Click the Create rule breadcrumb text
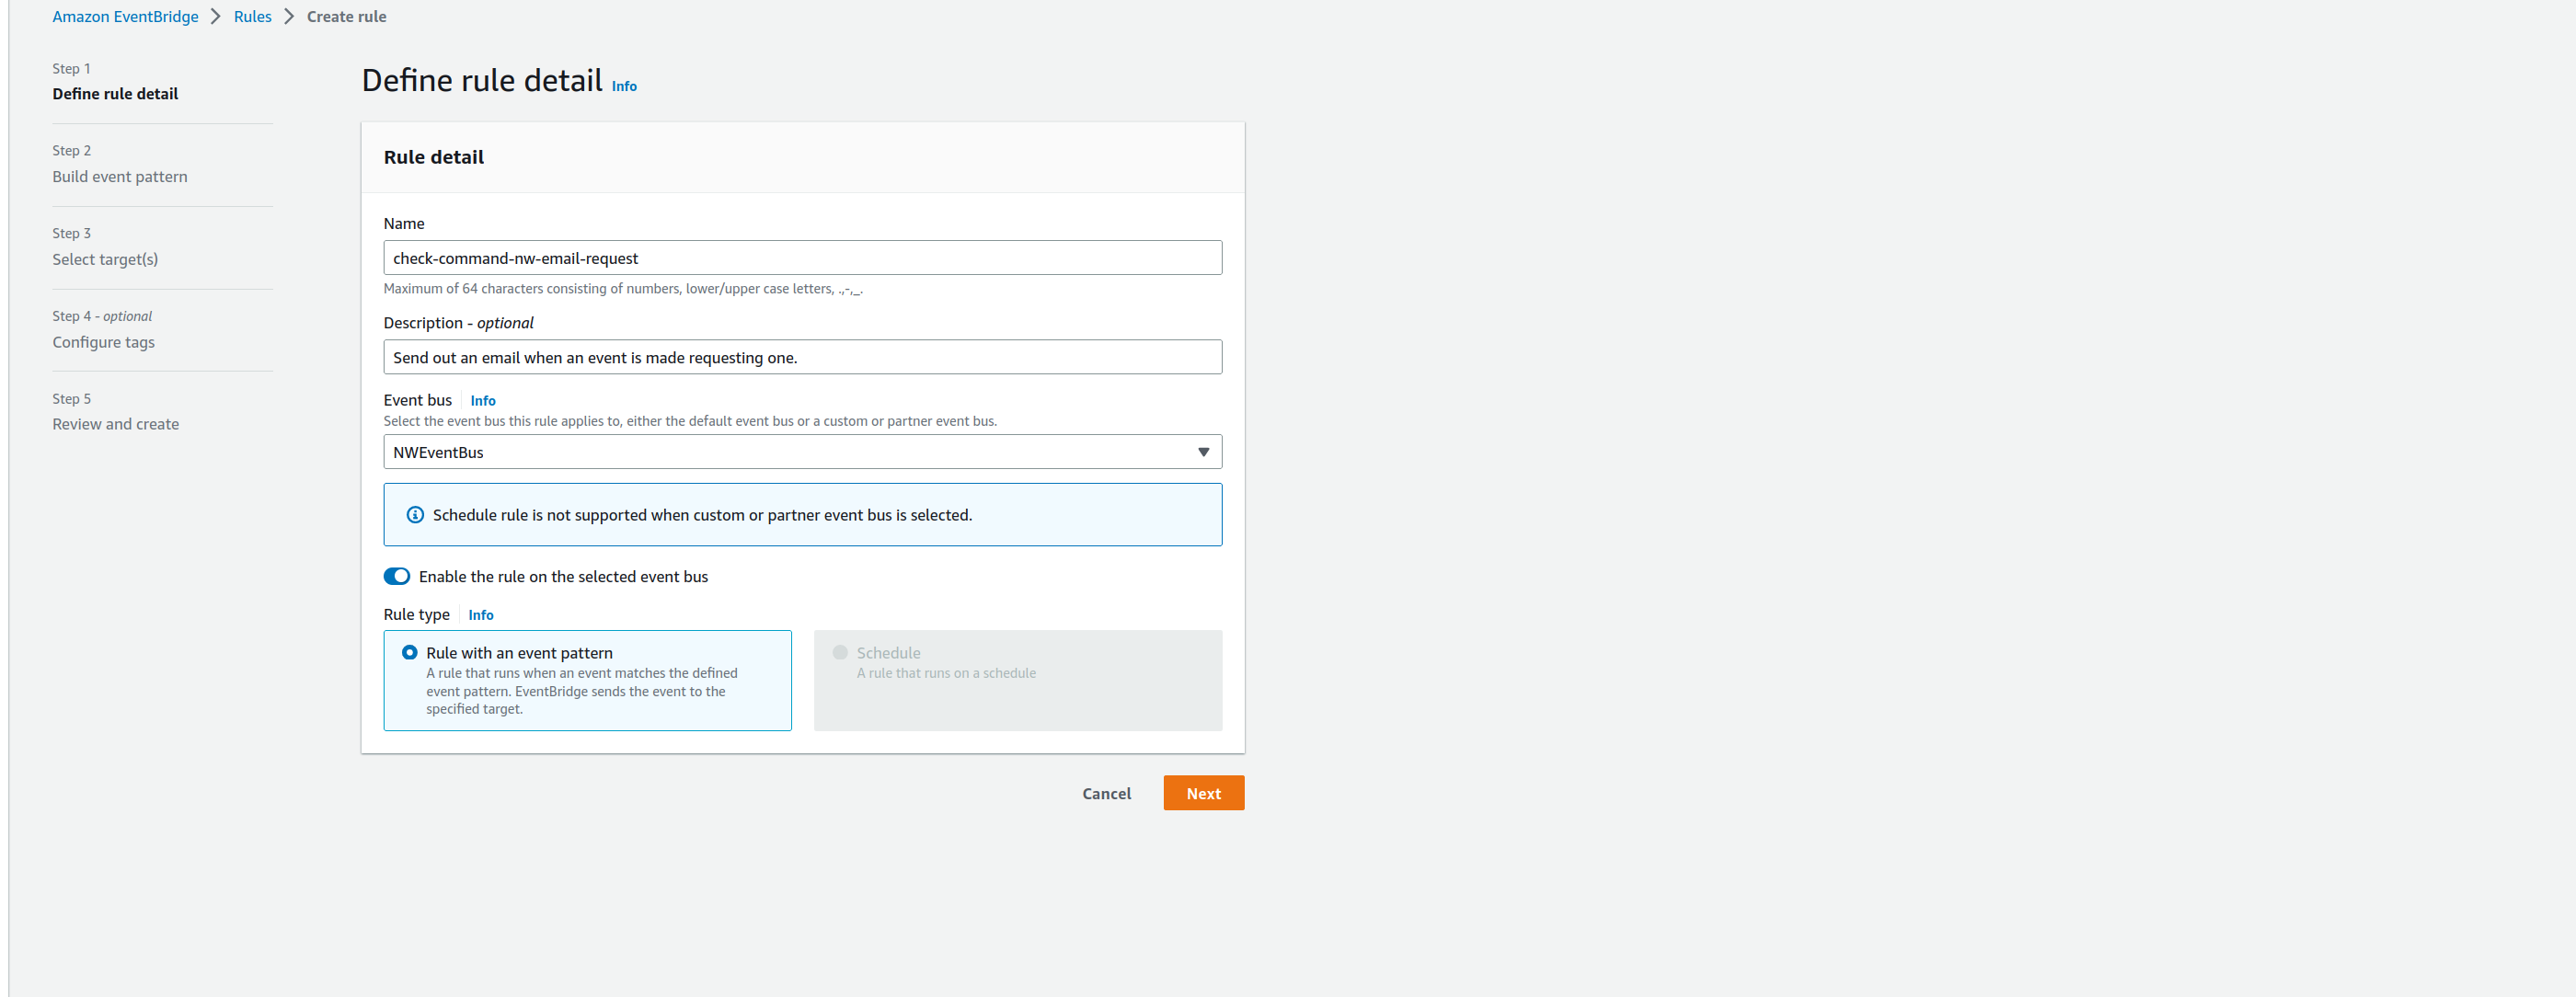 coord(346,17)
